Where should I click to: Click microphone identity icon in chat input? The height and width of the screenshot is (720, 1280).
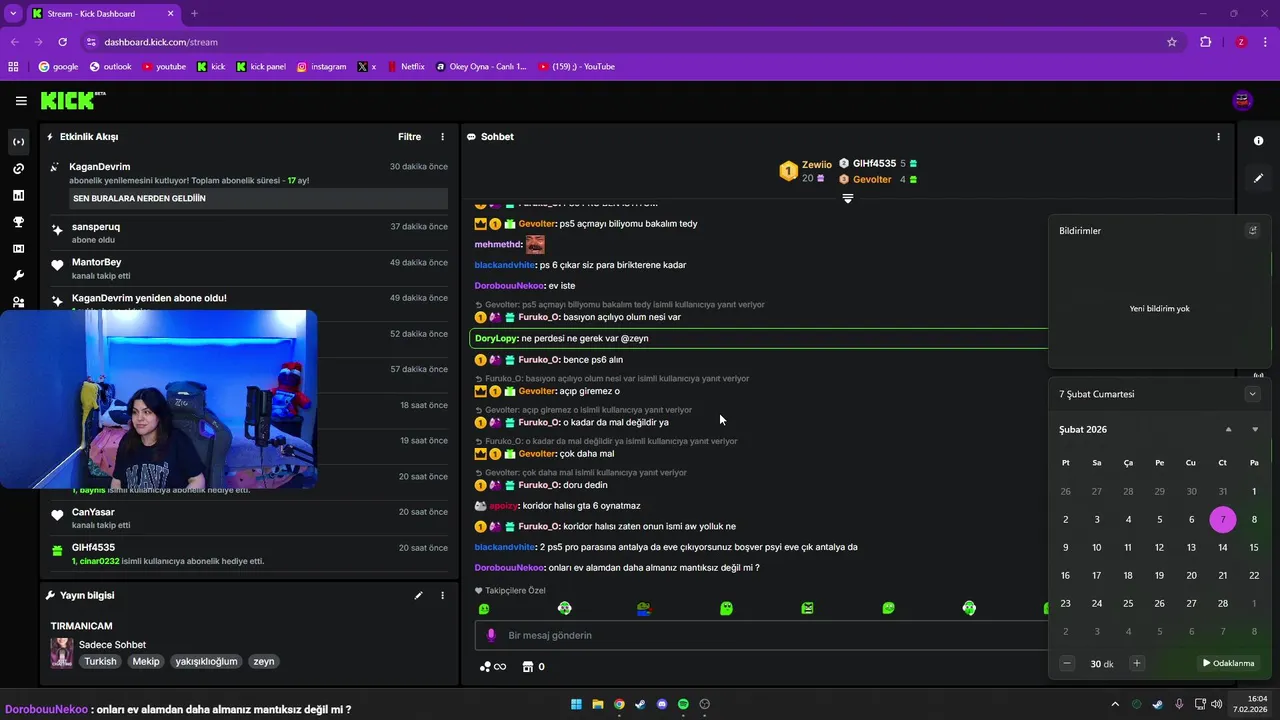[491, 635]
